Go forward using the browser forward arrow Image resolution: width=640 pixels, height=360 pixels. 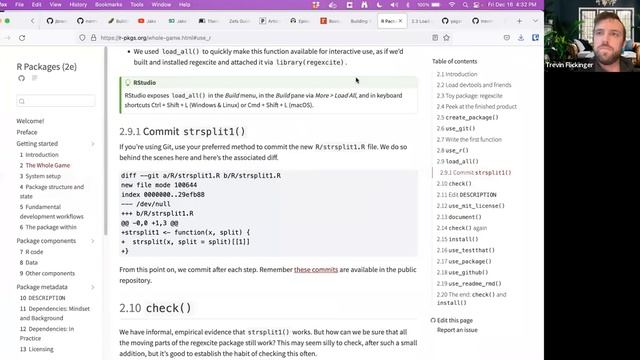pos(7,38)
